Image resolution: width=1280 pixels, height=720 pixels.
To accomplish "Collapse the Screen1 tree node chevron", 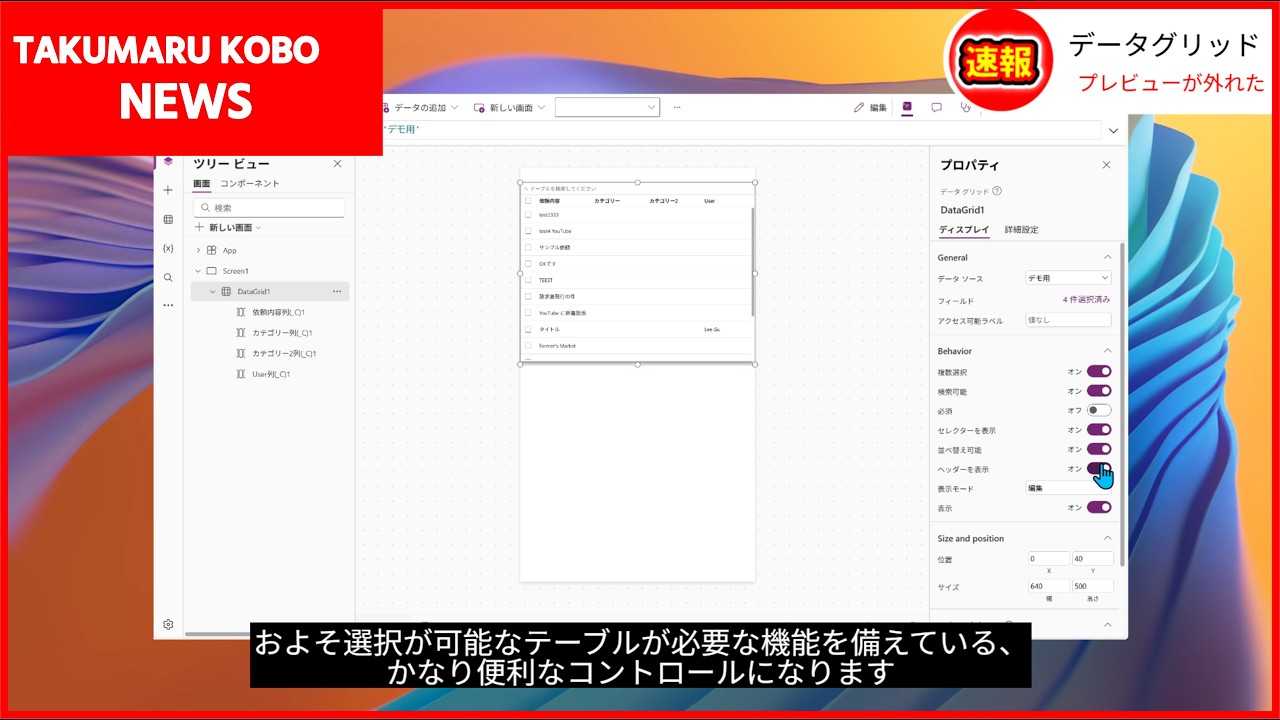I will [x=198, y=271].
